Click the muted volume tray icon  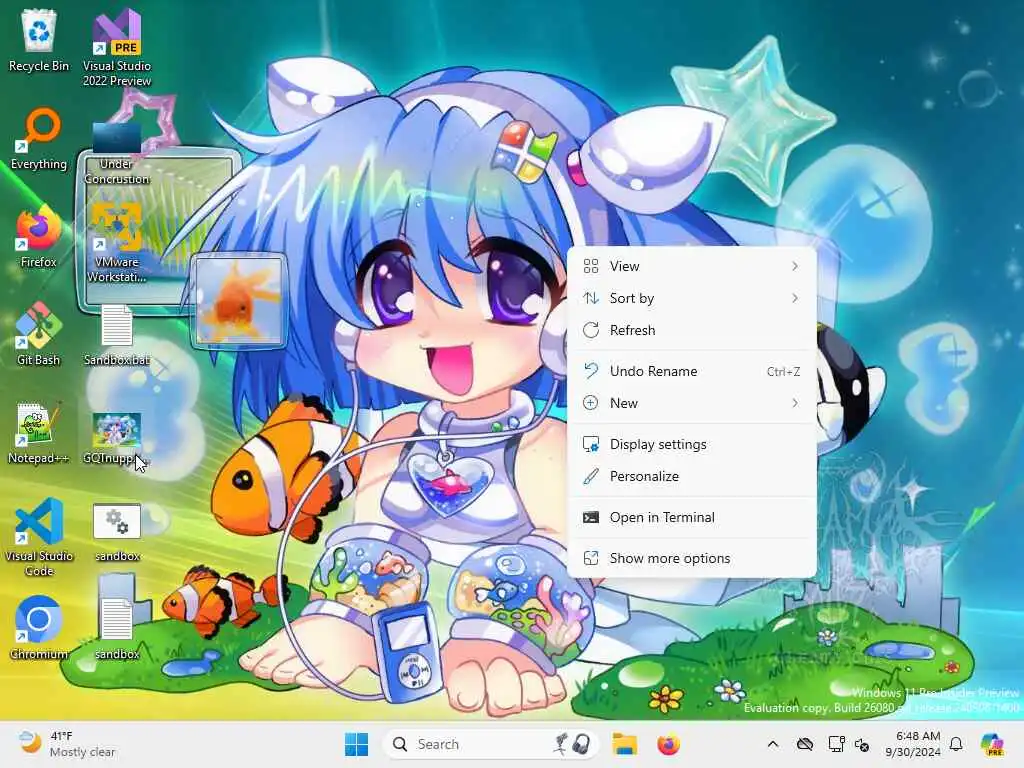[862, 744]
